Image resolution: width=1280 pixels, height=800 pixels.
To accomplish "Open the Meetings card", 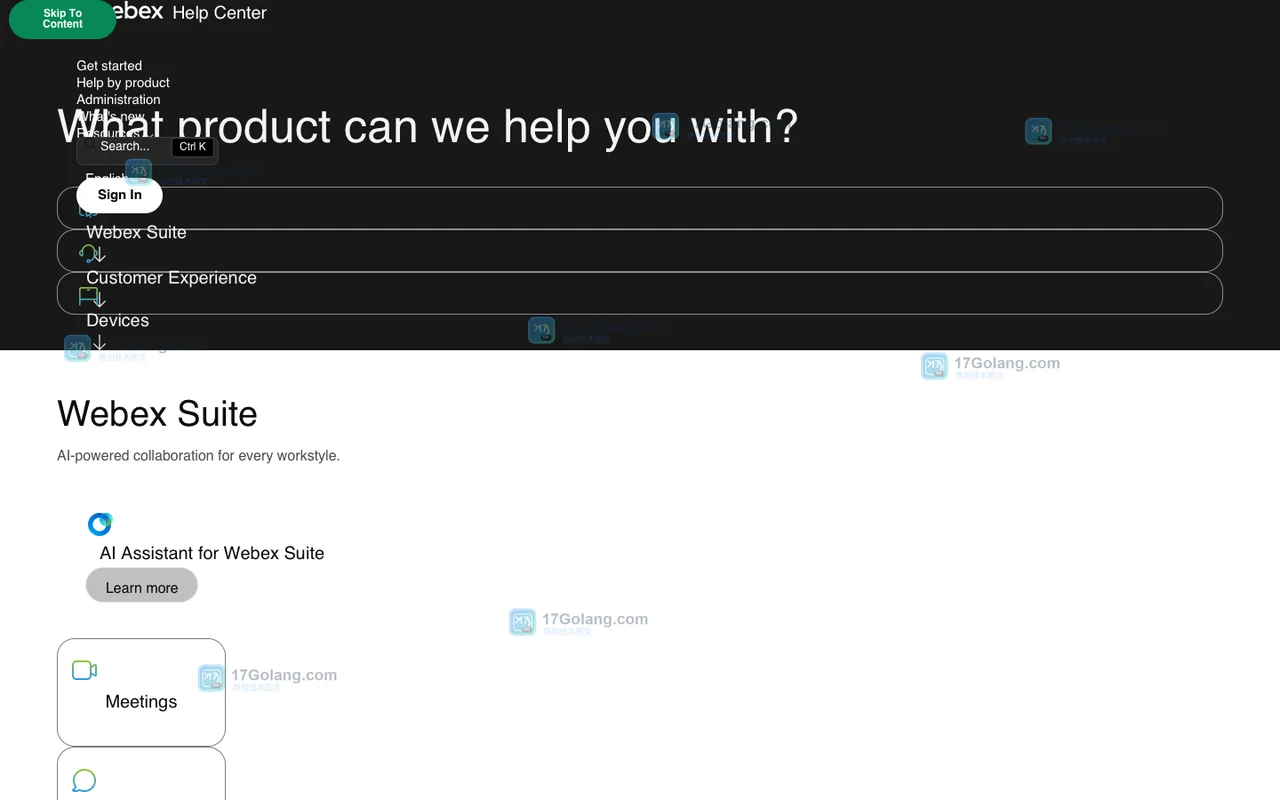I will pyautogui.click(x=141, y=692).
